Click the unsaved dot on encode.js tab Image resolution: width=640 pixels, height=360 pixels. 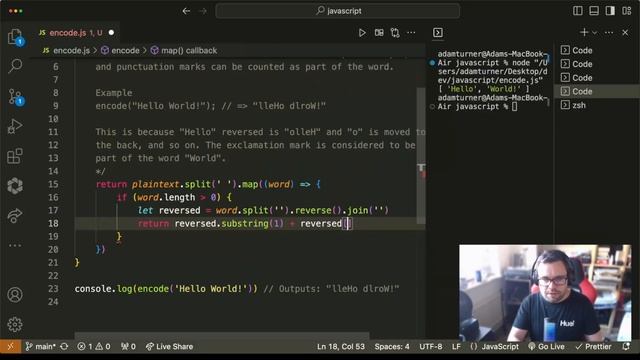click(x=111, y=33)
